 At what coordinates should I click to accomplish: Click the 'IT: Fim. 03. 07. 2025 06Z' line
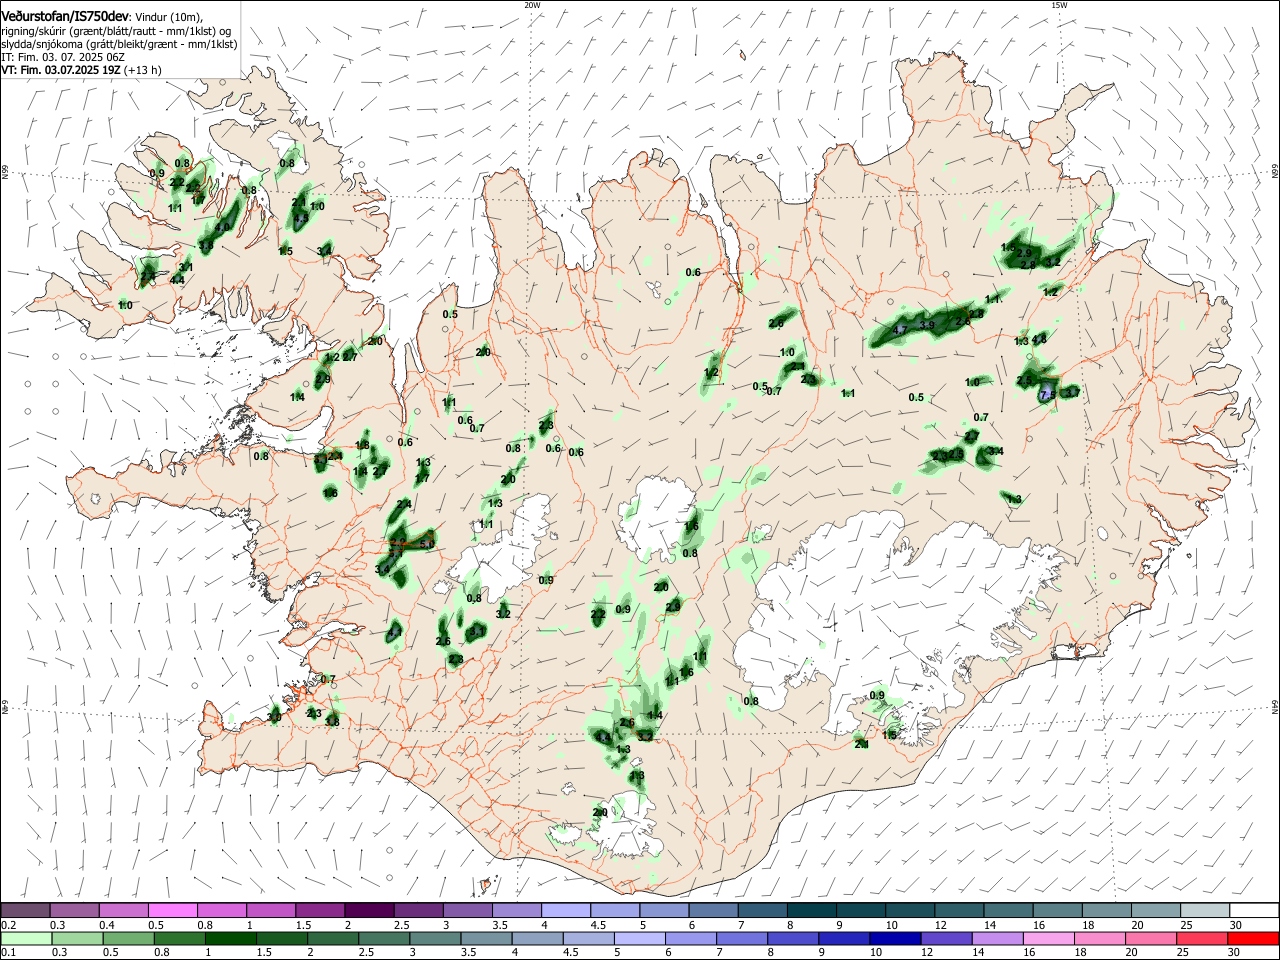[x=63, y=57]
